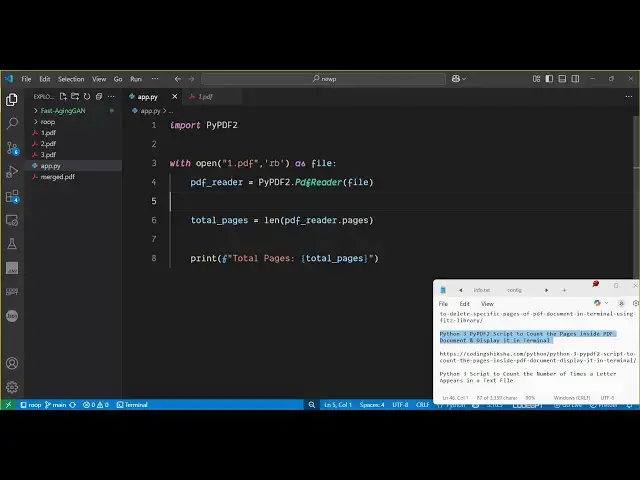
Task: Toggle the primary side bar
Action: (x=549, y=78)
